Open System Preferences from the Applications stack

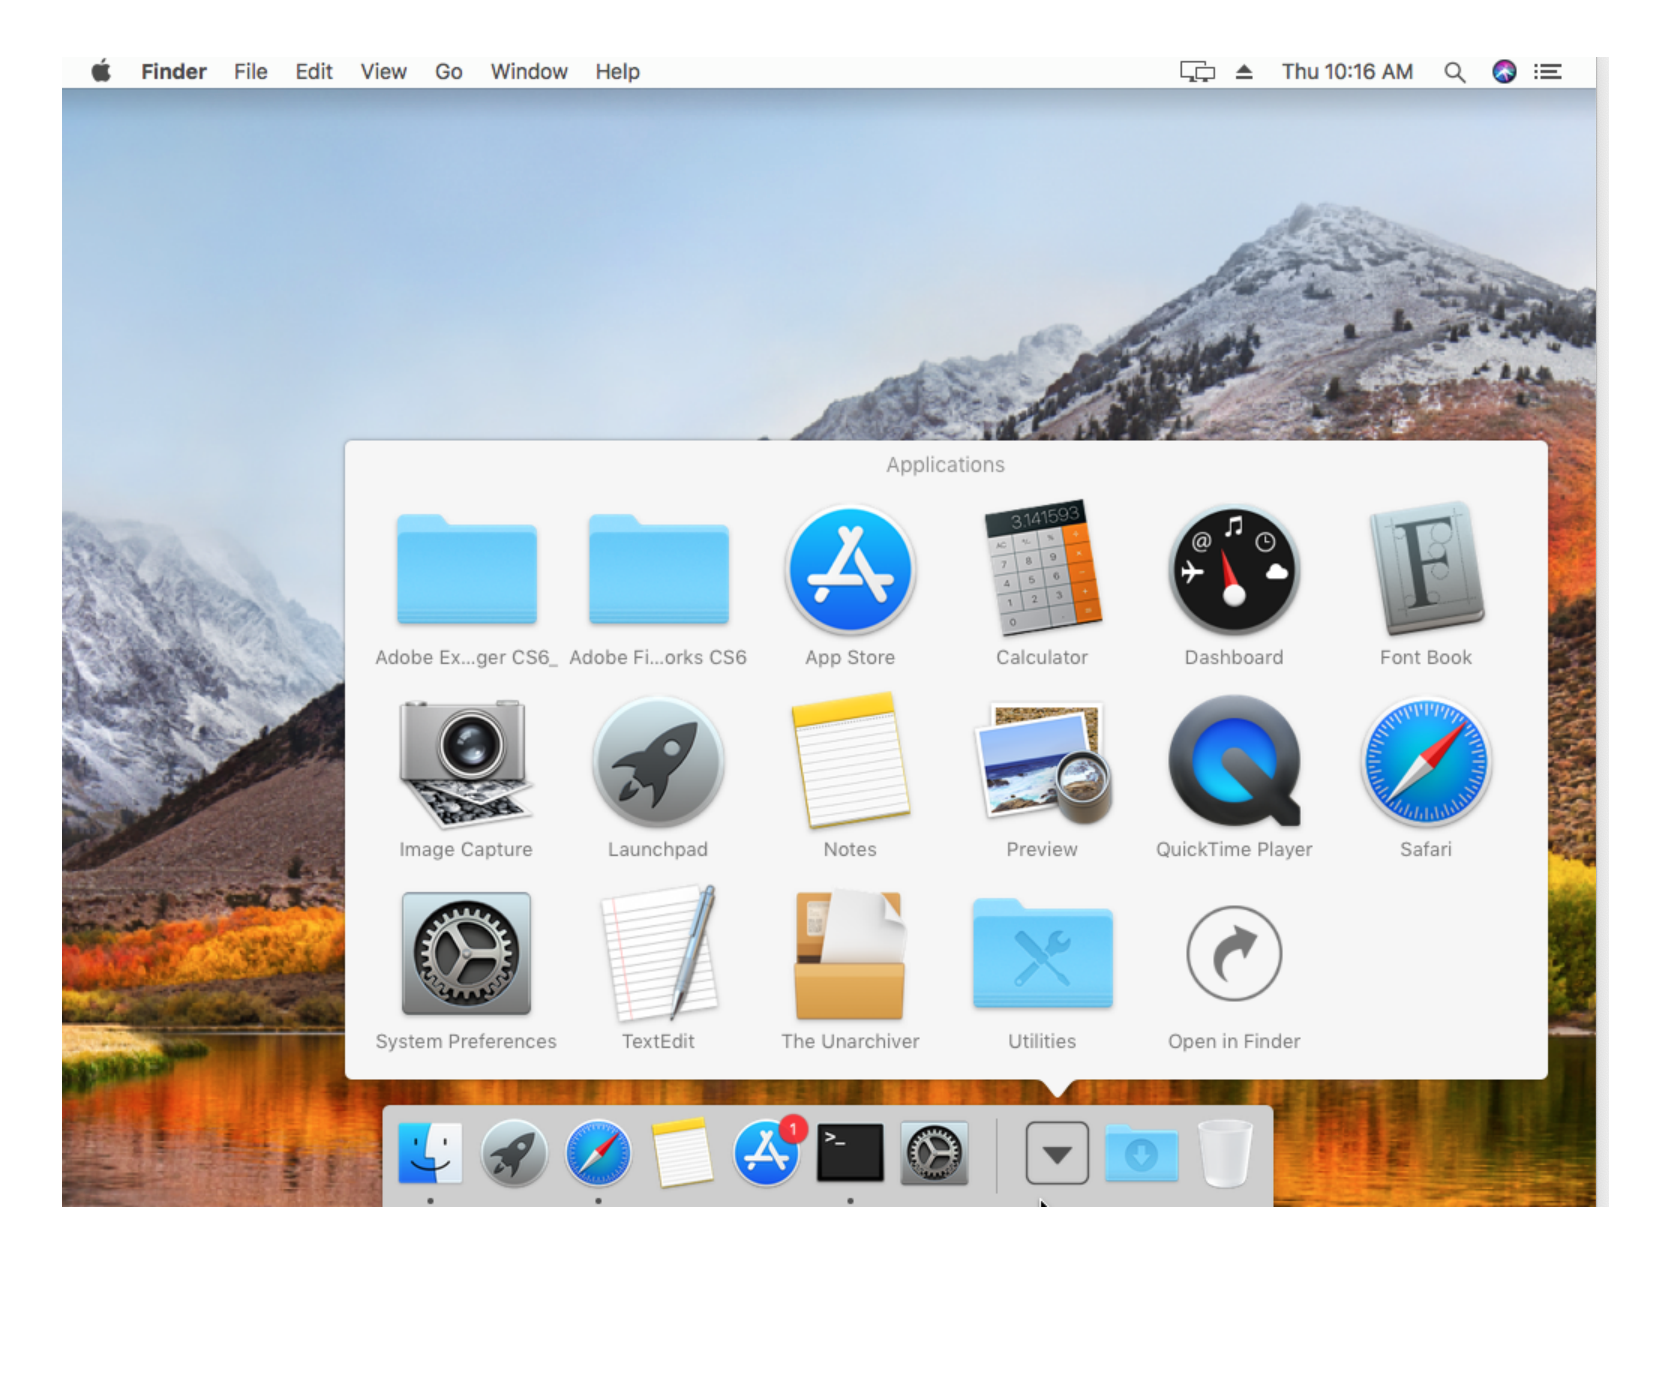[466, 954]
